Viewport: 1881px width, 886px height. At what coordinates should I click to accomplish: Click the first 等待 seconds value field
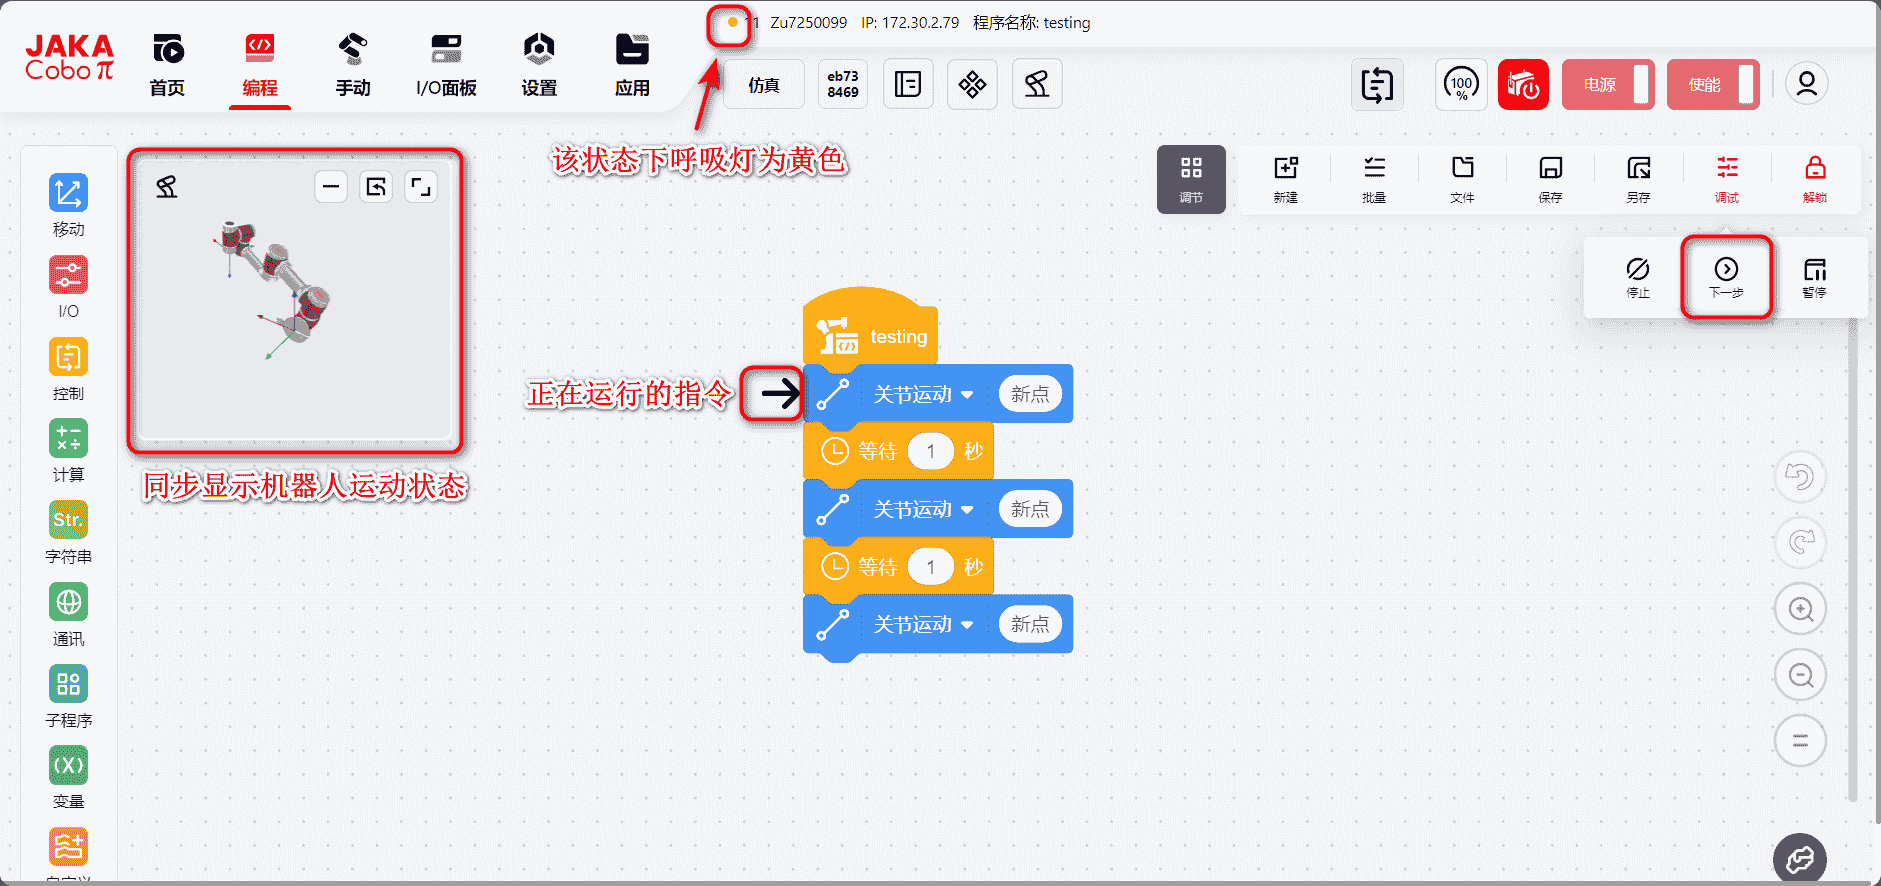(x=930, y=451)
